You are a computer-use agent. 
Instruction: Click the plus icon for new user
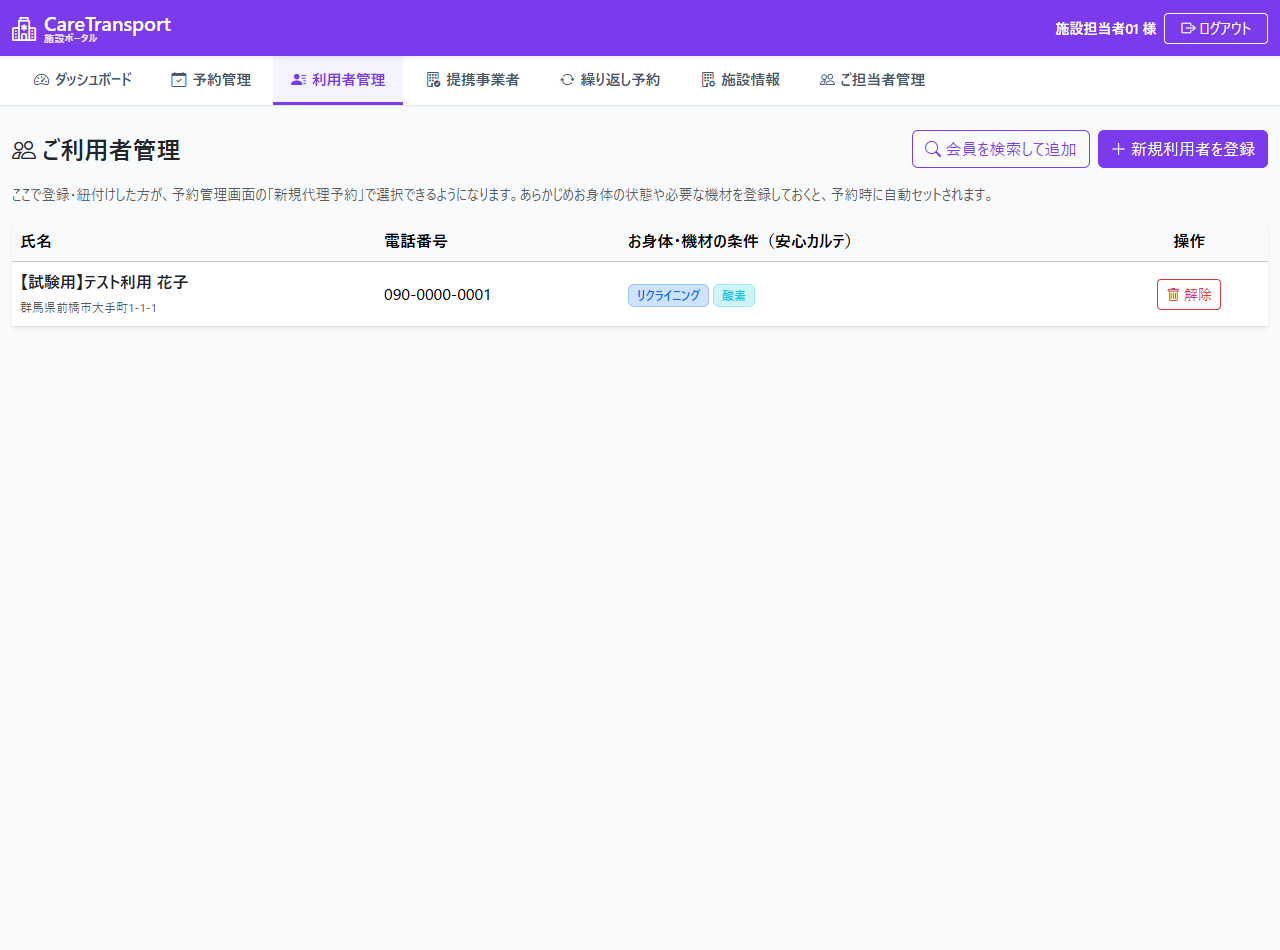point(1118,149)
